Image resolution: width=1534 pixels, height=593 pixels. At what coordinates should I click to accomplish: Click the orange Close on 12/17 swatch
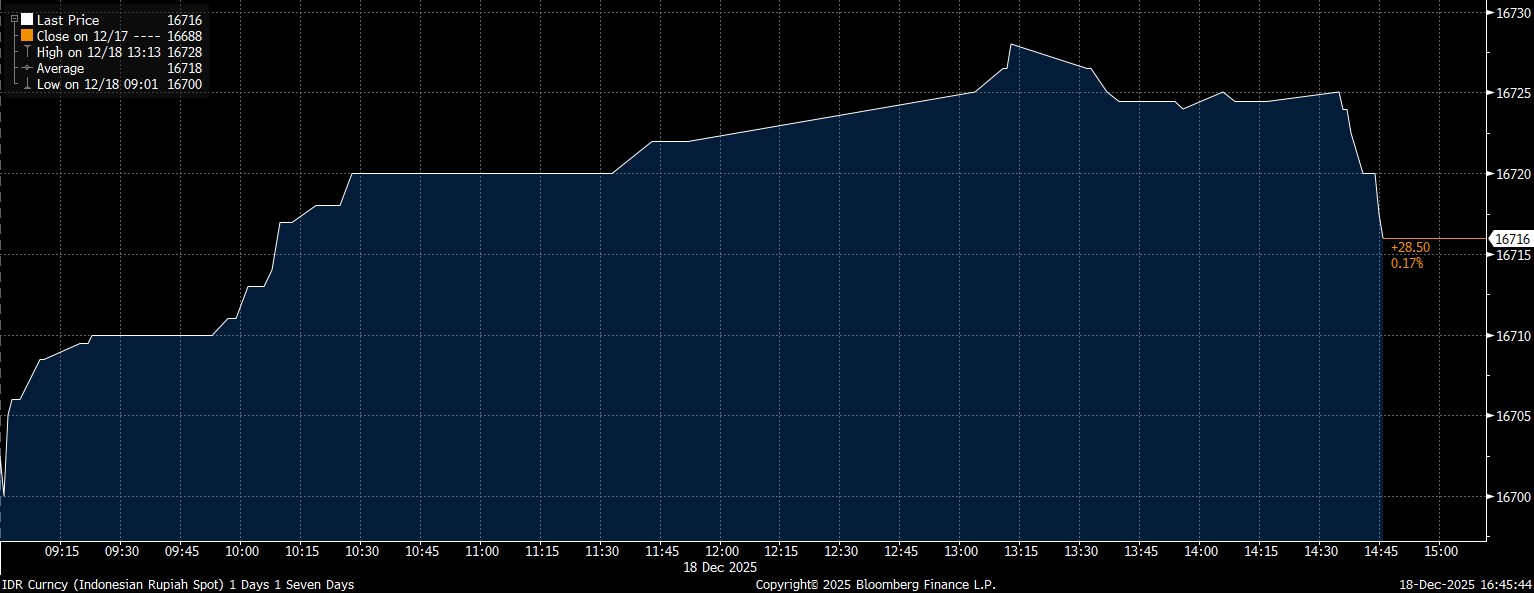[x=27, y=35]
